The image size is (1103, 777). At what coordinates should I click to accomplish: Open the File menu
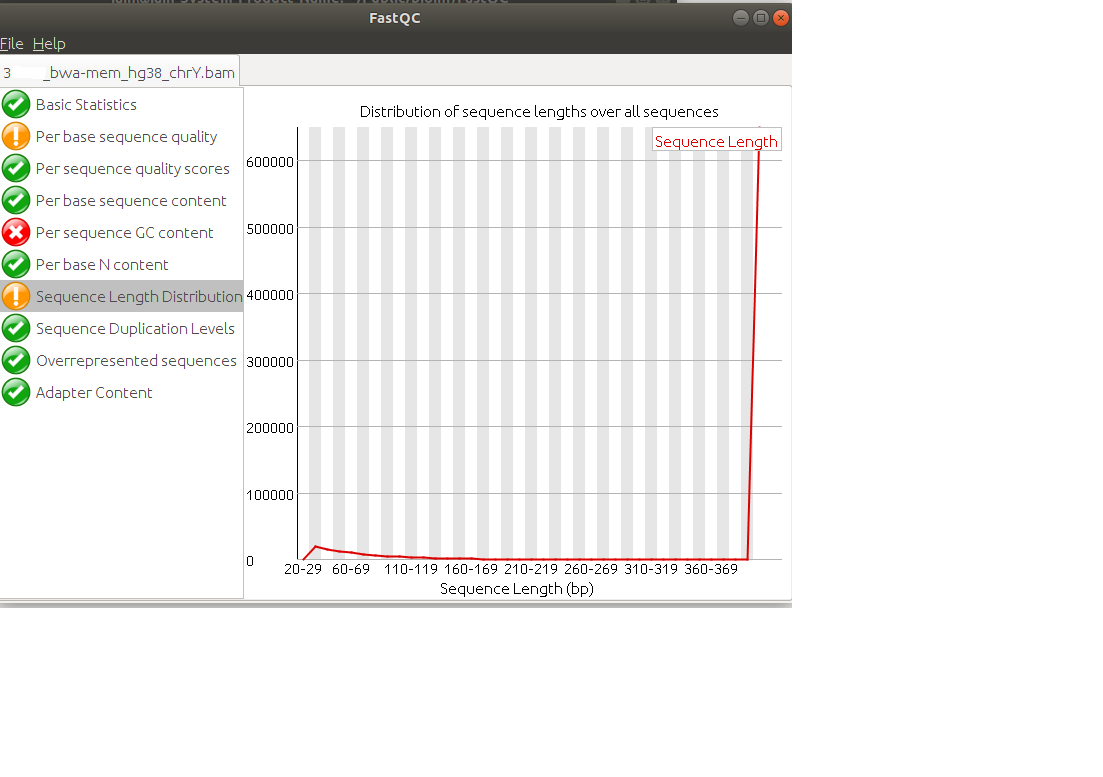(11, 44)
